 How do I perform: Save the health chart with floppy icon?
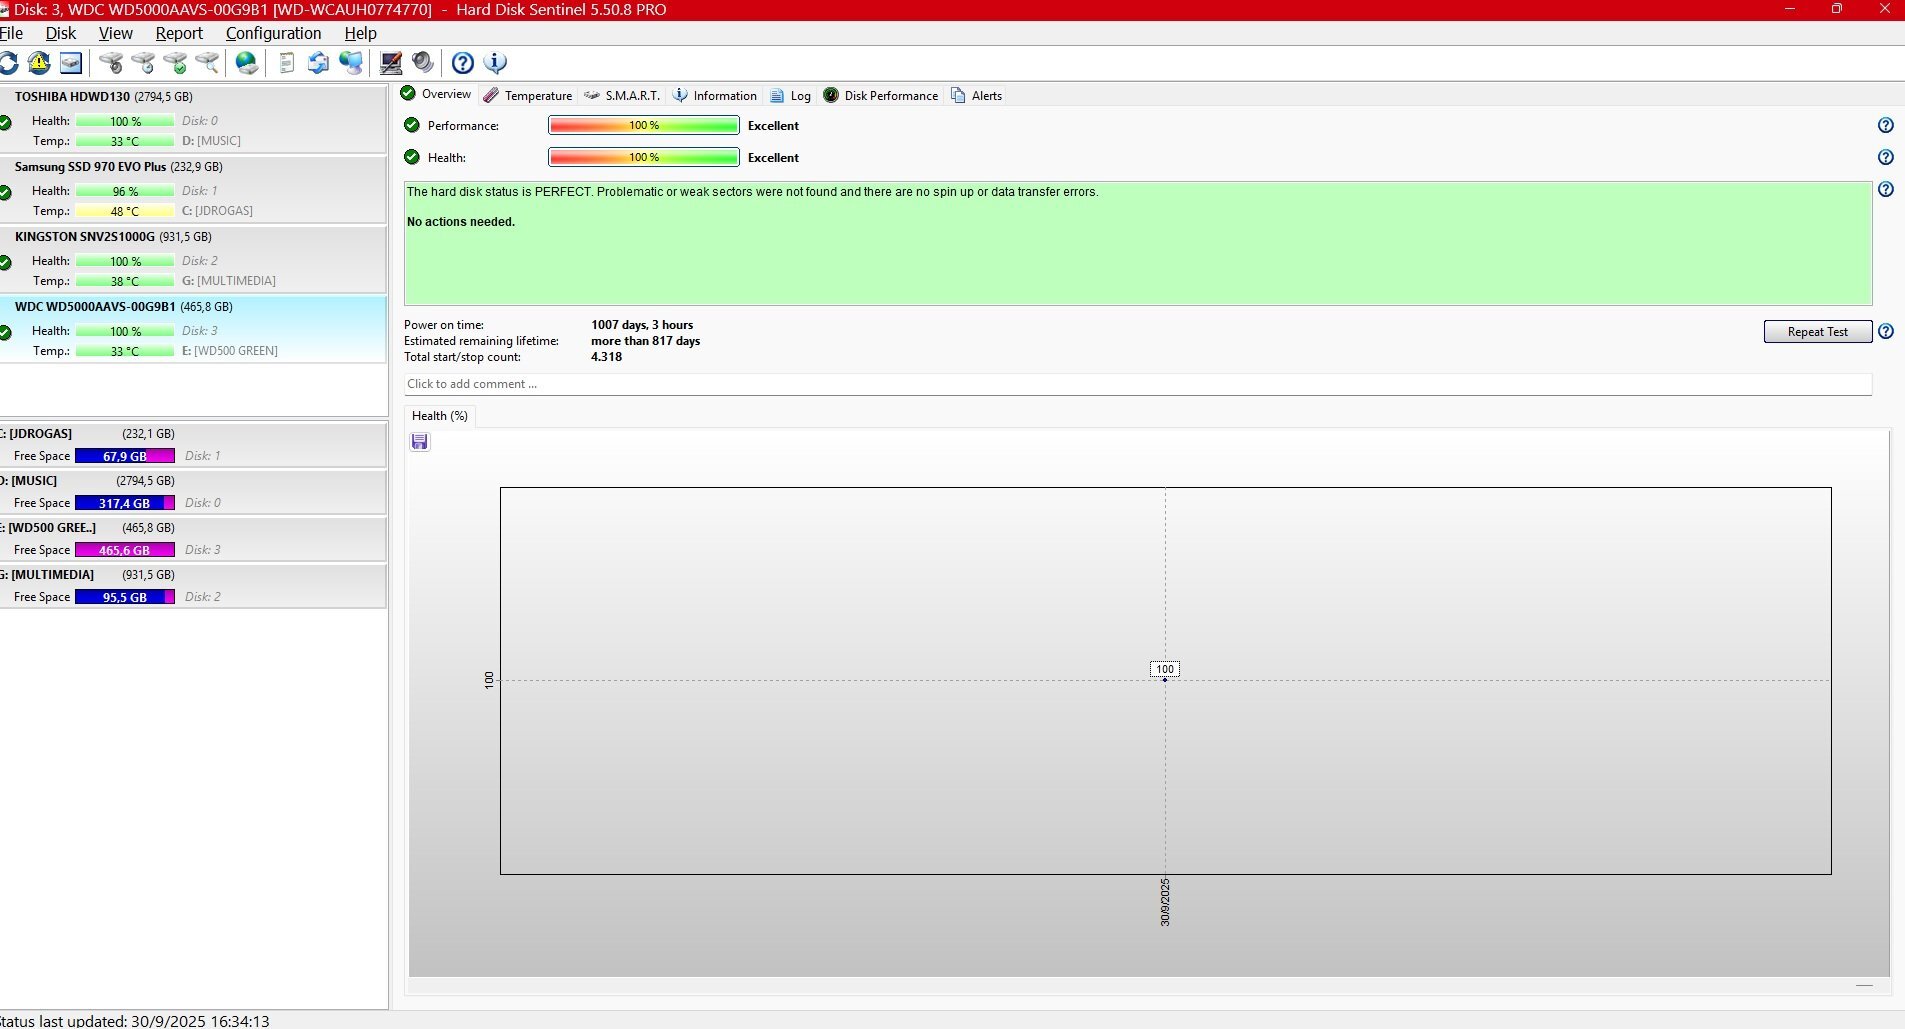420,442
